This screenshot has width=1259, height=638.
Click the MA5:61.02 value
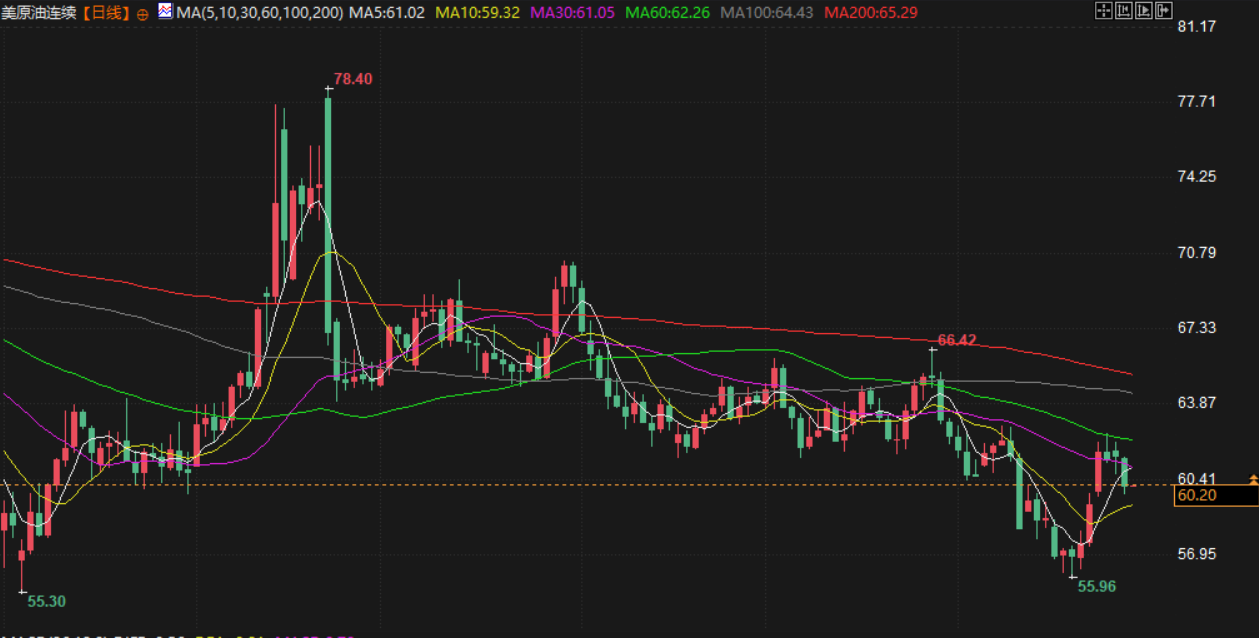[x=386, y=12]
